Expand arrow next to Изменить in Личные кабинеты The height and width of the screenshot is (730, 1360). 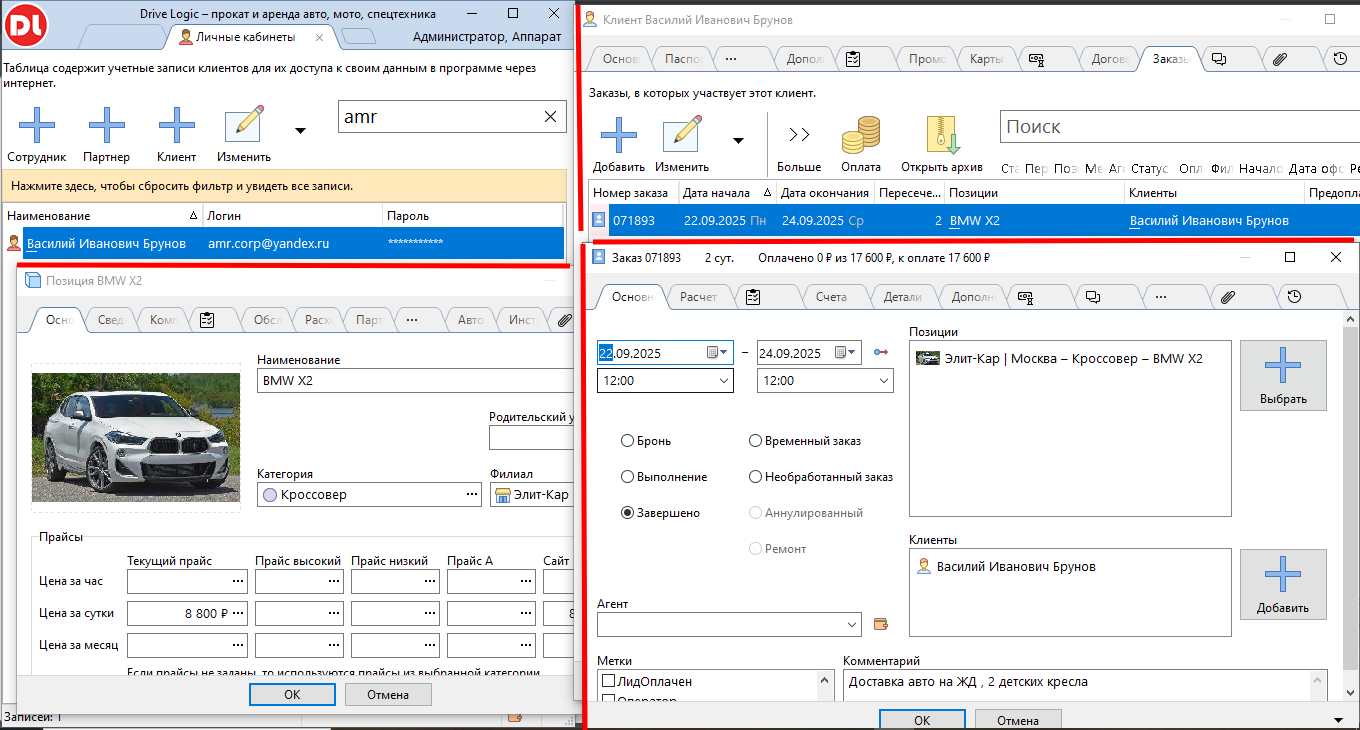tap(299, 131)
